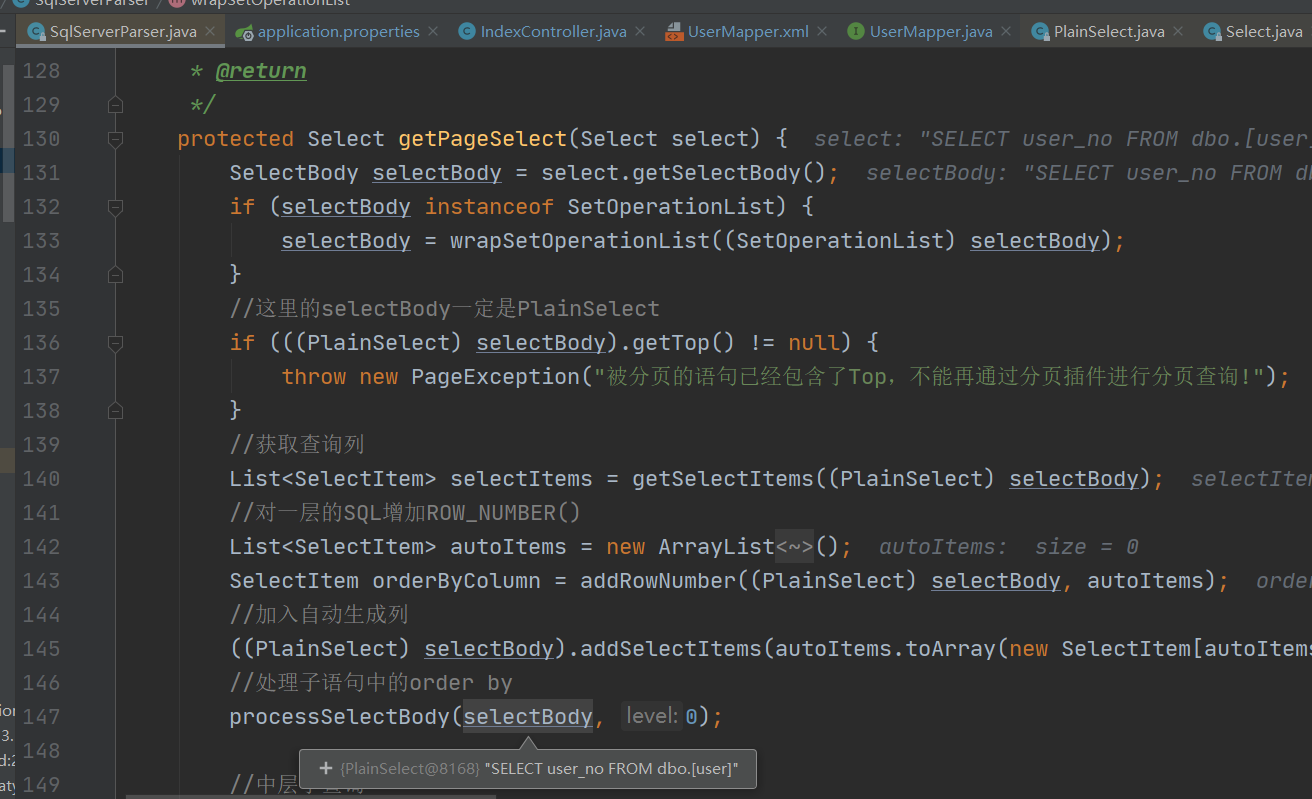Collapse the Javadoc comment fold at line 129
The width and height of the screenshot is (1312, 799).
115,105
